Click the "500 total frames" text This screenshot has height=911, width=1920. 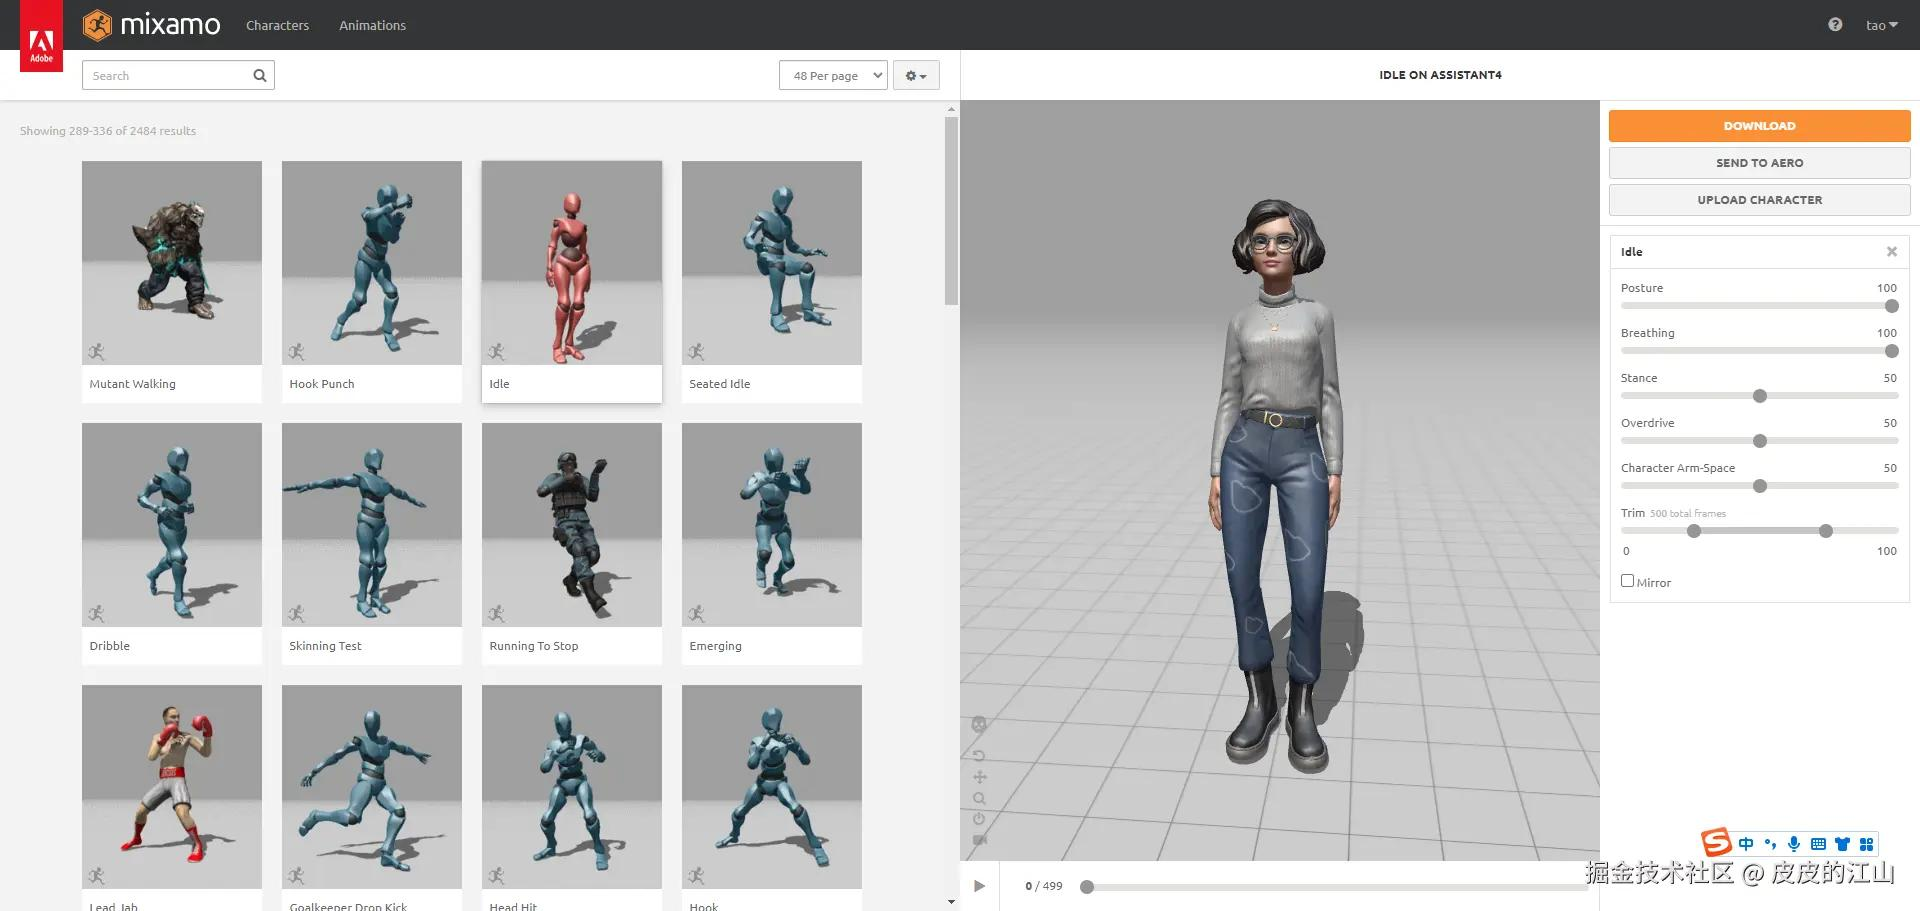coord(1687,514)
